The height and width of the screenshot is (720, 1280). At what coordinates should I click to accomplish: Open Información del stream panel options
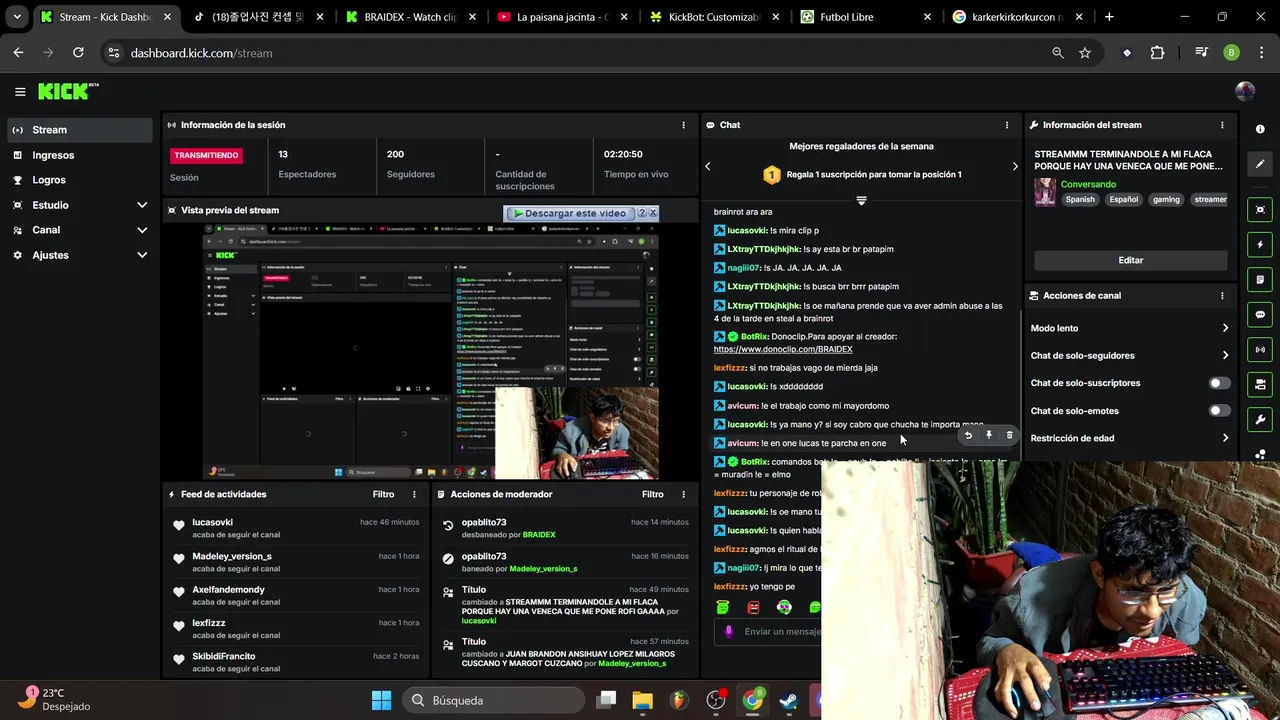[x=1222, y=125]
